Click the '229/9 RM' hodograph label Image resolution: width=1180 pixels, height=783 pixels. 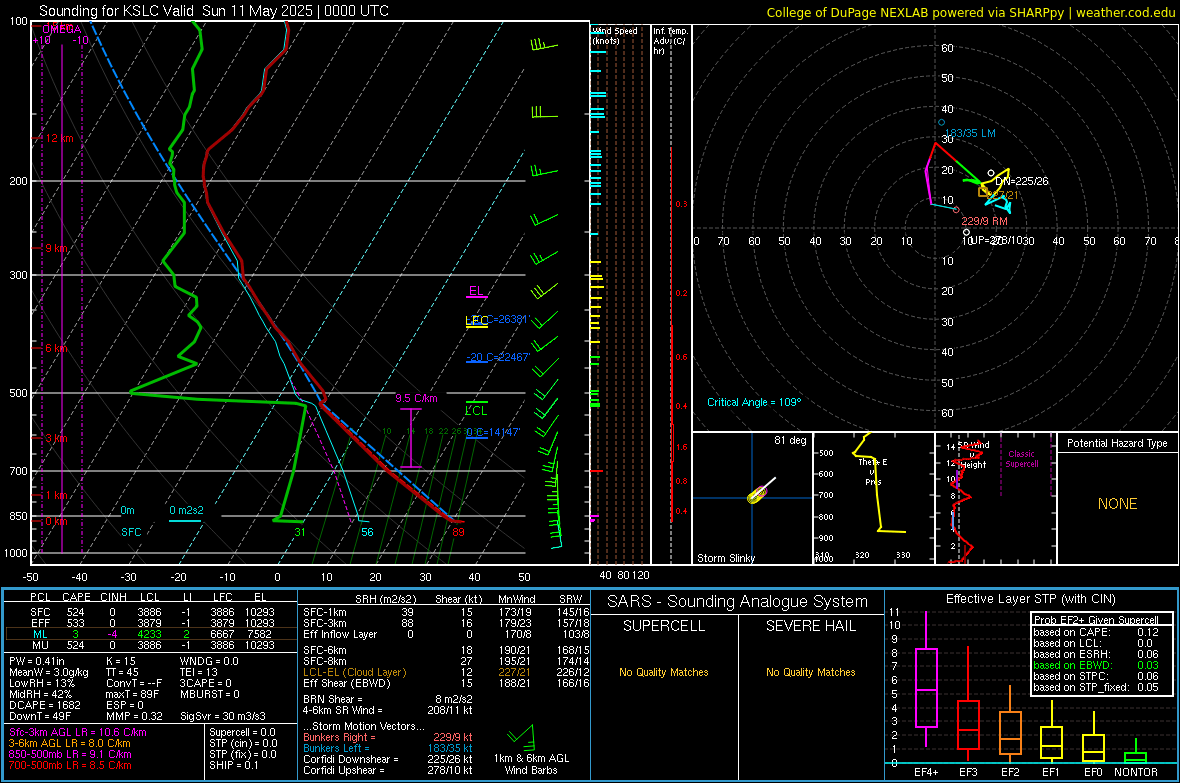coord(984,221)
